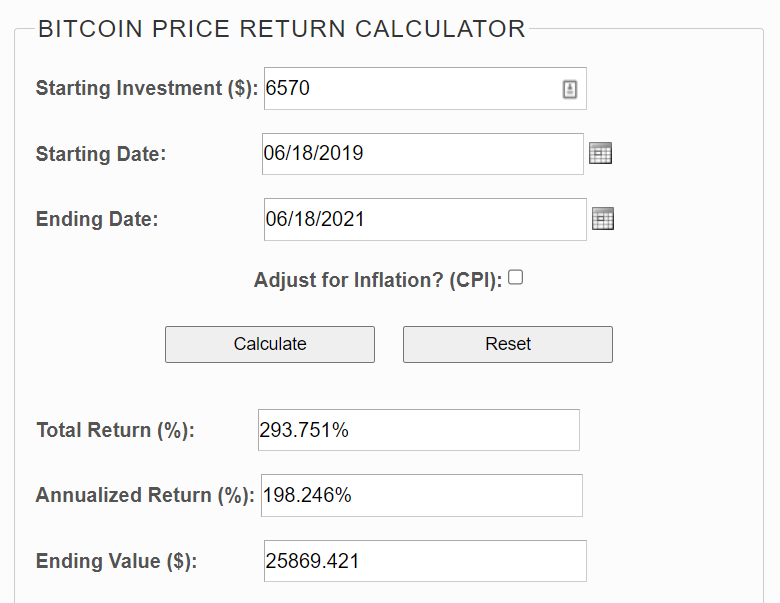Click the Starting Investment ($) label
The height and width of the screenshot is (603, 780).
(x=147, y=89)
